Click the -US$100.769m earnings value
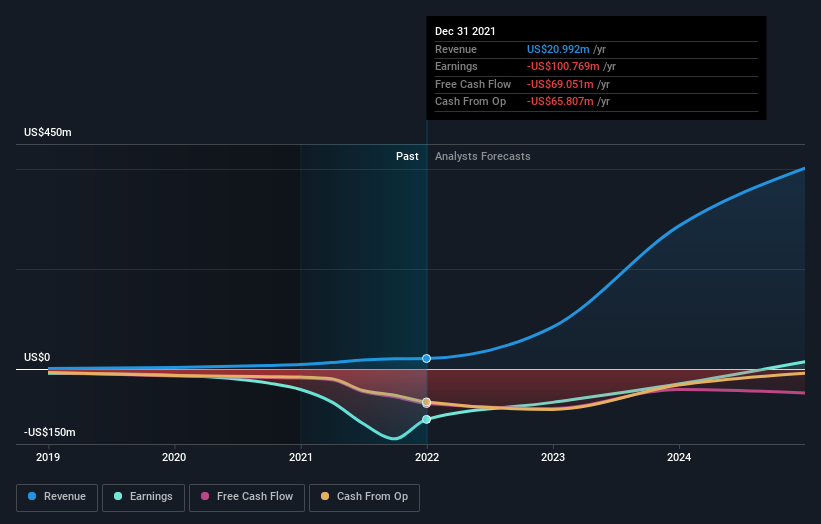The image size is (821, 524). [x=563, y=66]
